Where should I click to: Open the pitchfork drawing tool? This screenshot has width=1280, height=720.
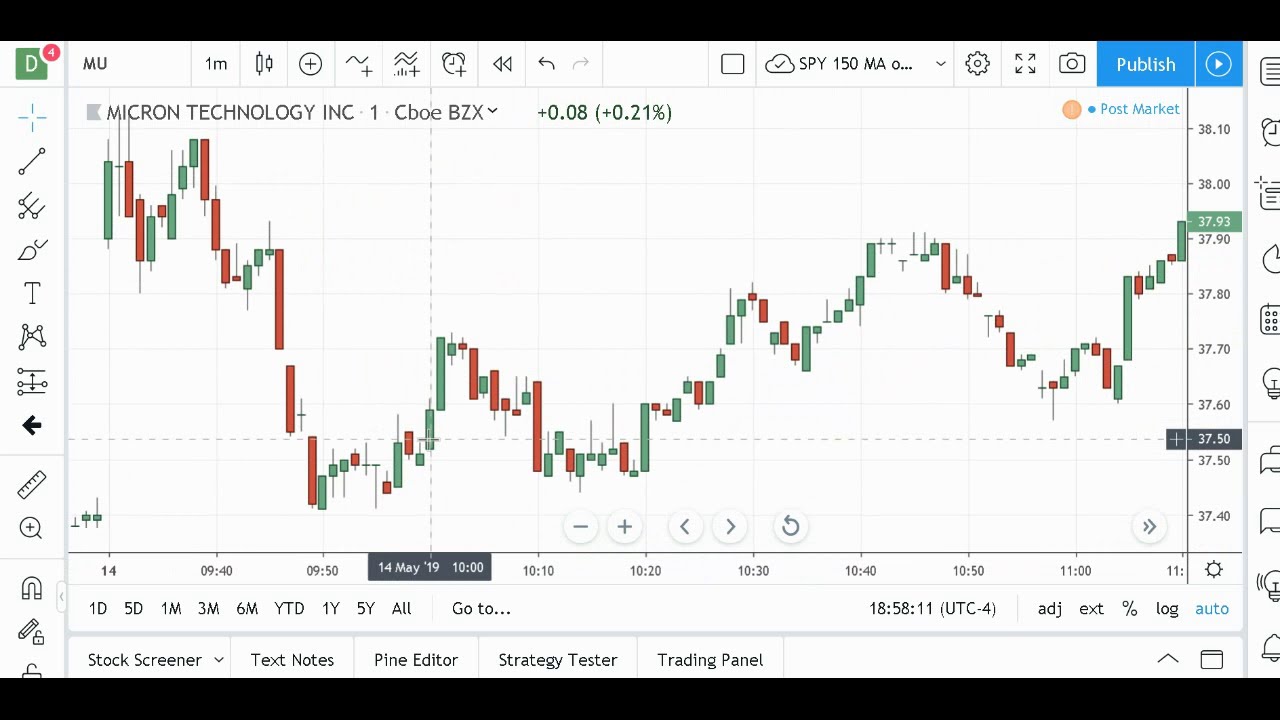pos(32,206)
